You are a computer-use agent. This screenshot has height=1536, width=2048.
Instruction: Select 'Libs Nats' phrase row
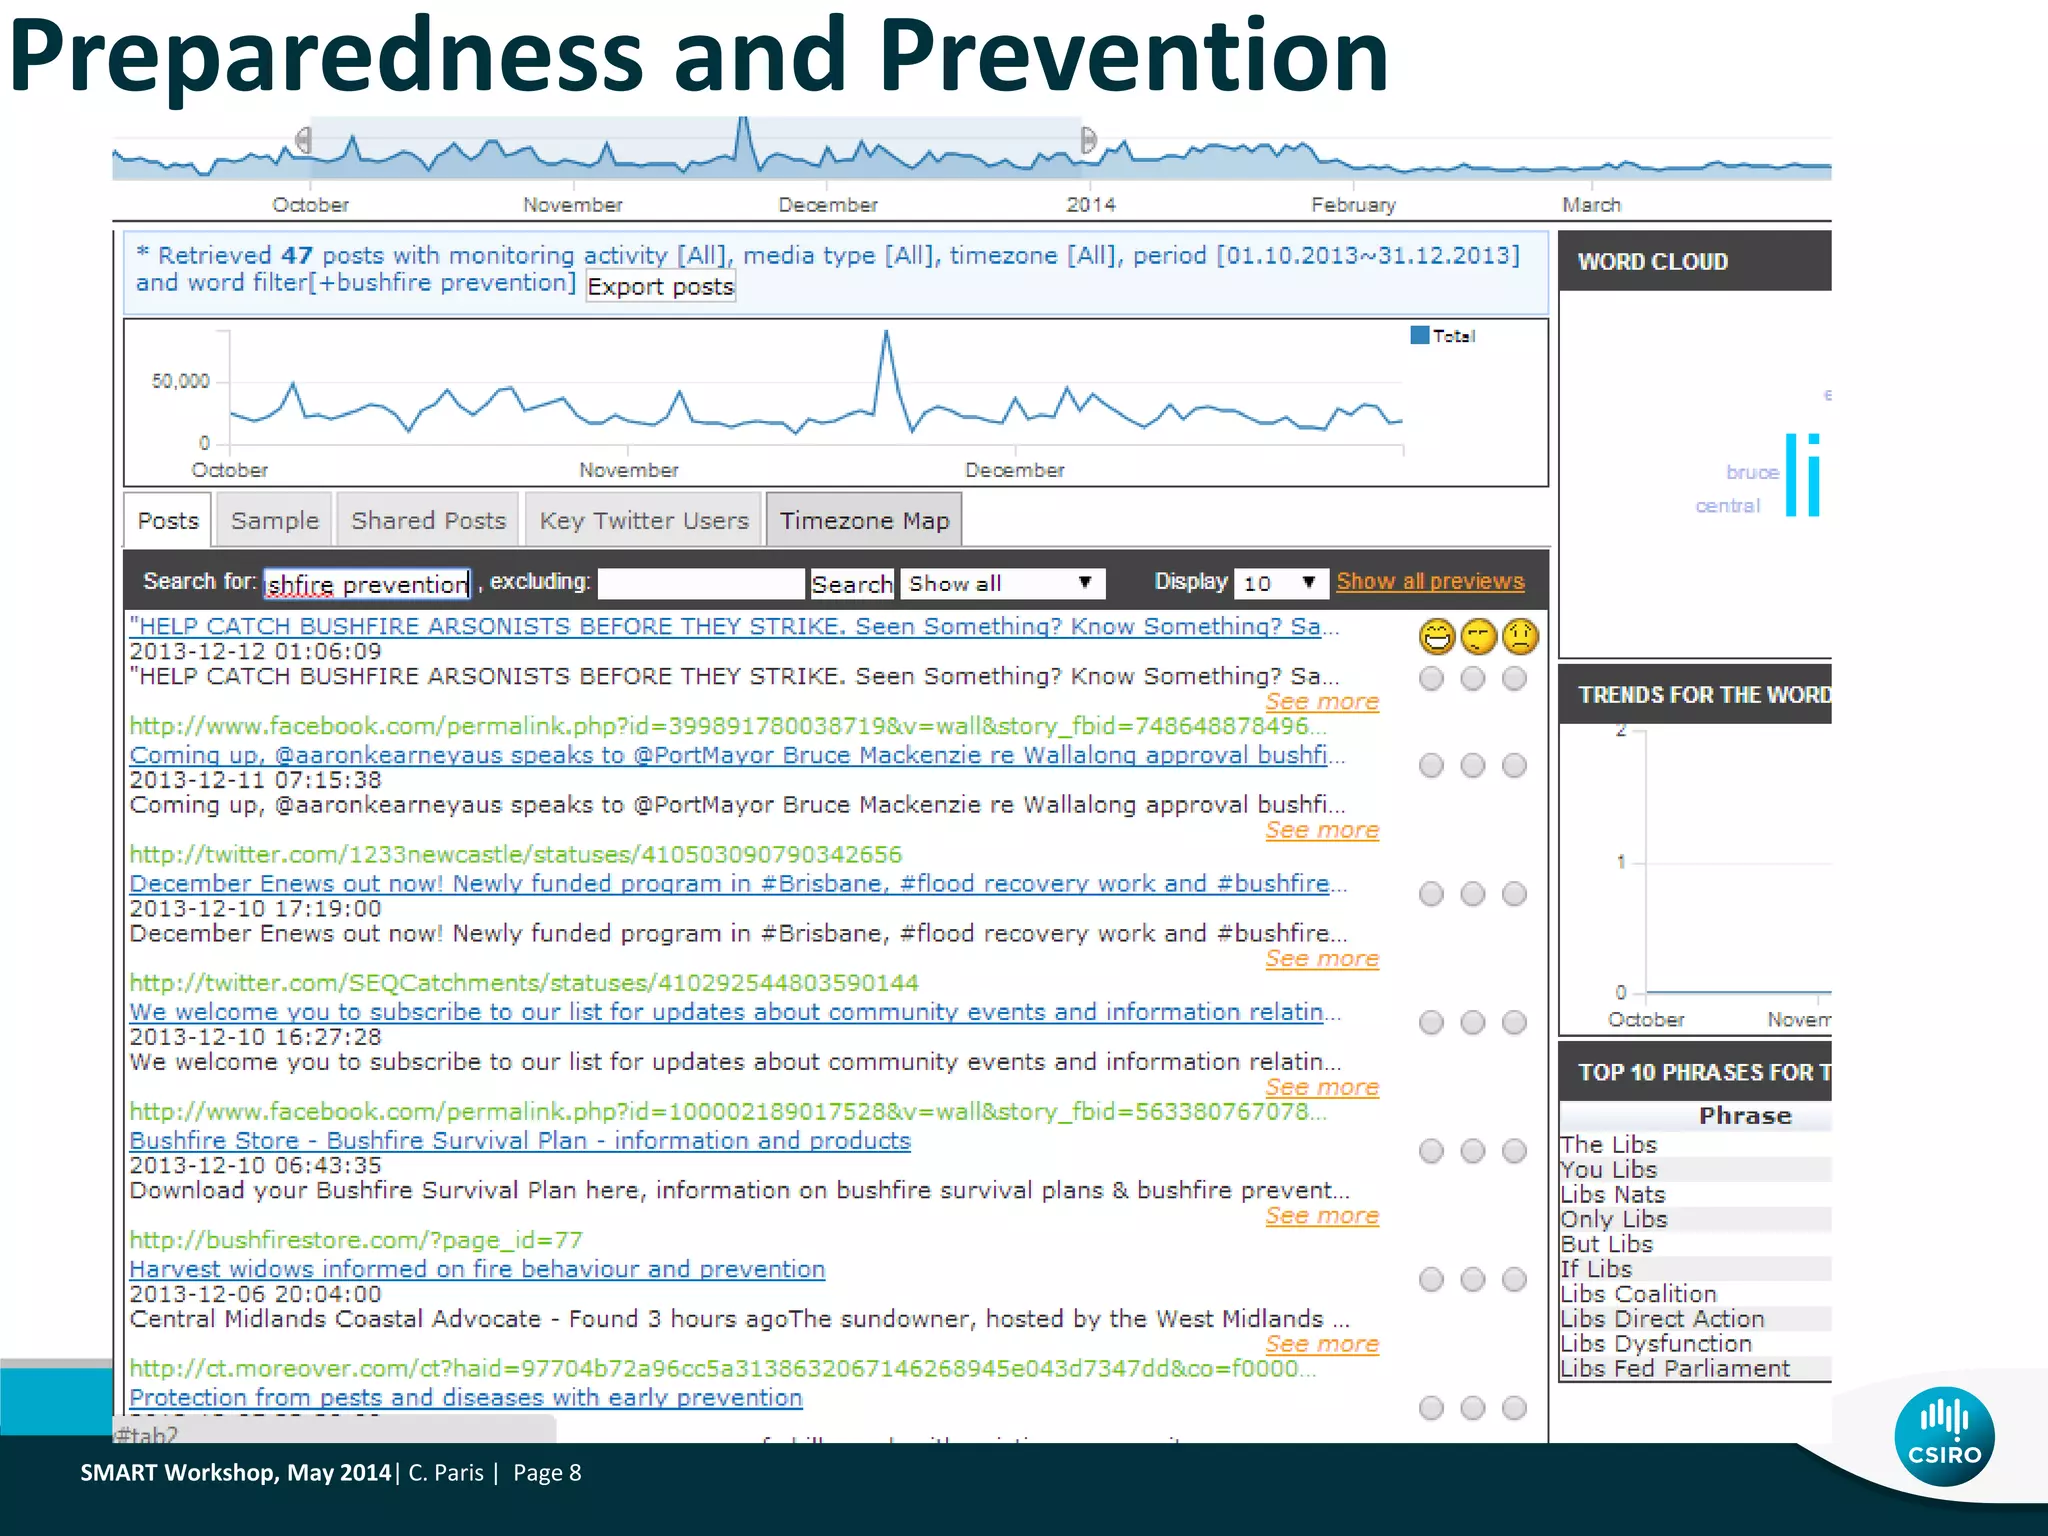click(1696, 1195)
